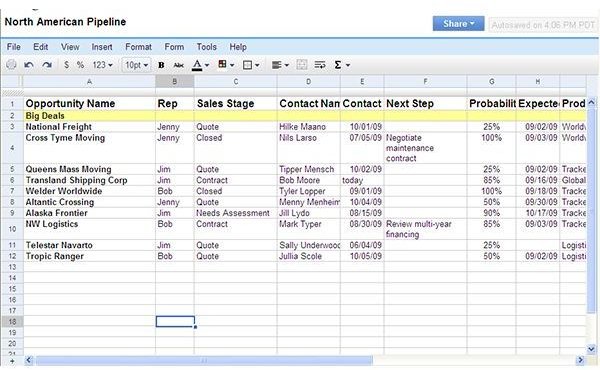Open the View menu
The height and width of the screenshot is (370, 600).
point(70,47)
